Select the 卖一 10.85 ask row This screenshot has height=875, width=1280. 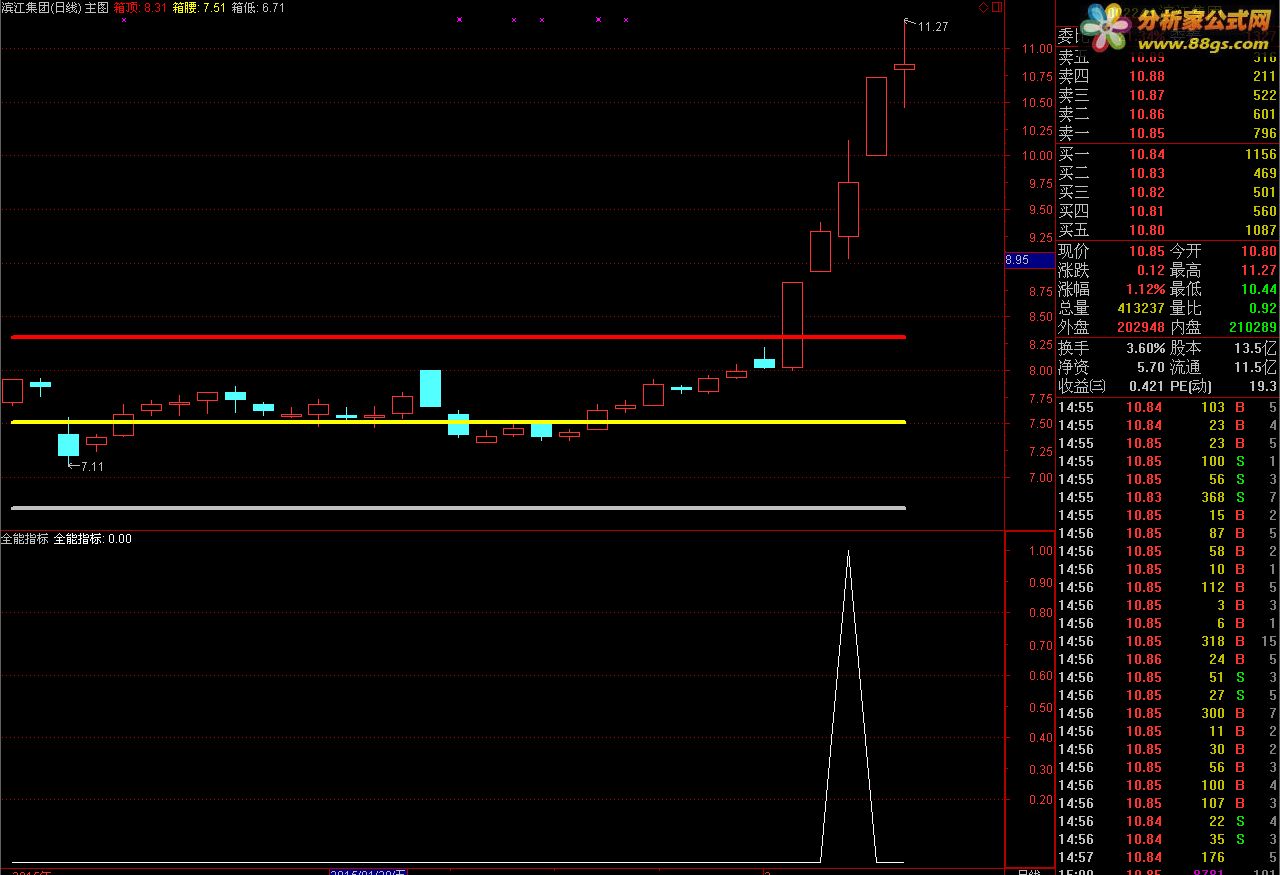1167,133
